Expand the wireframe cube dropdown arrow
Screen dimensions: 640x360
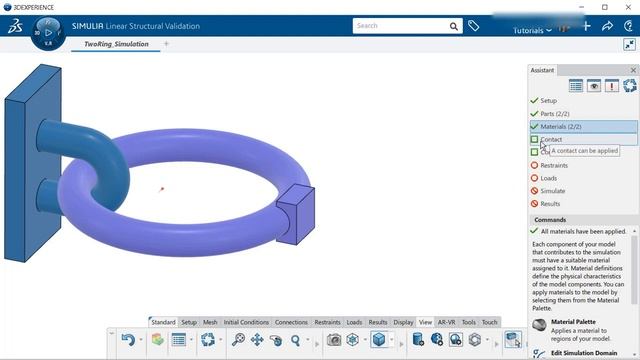coord(365,340)
